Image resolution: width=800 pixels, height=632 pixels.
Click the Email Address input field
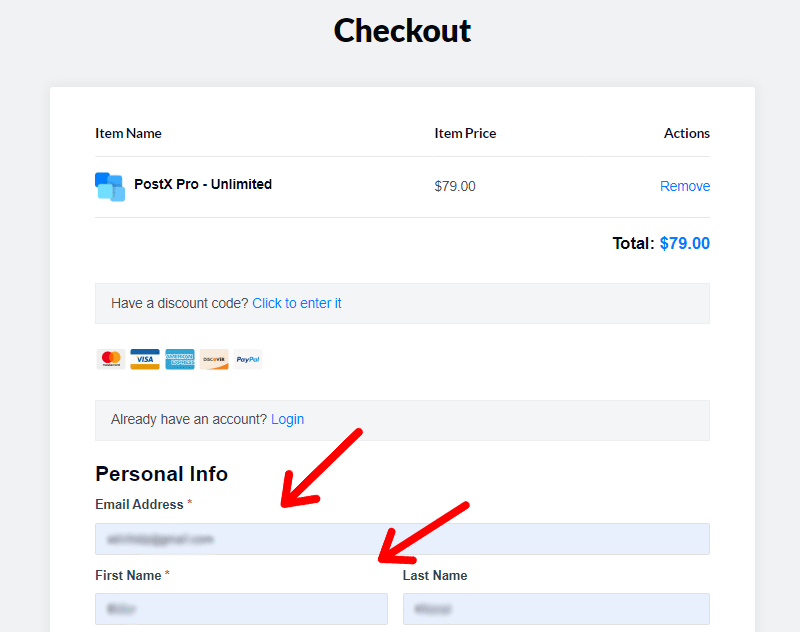coord(402,539)
